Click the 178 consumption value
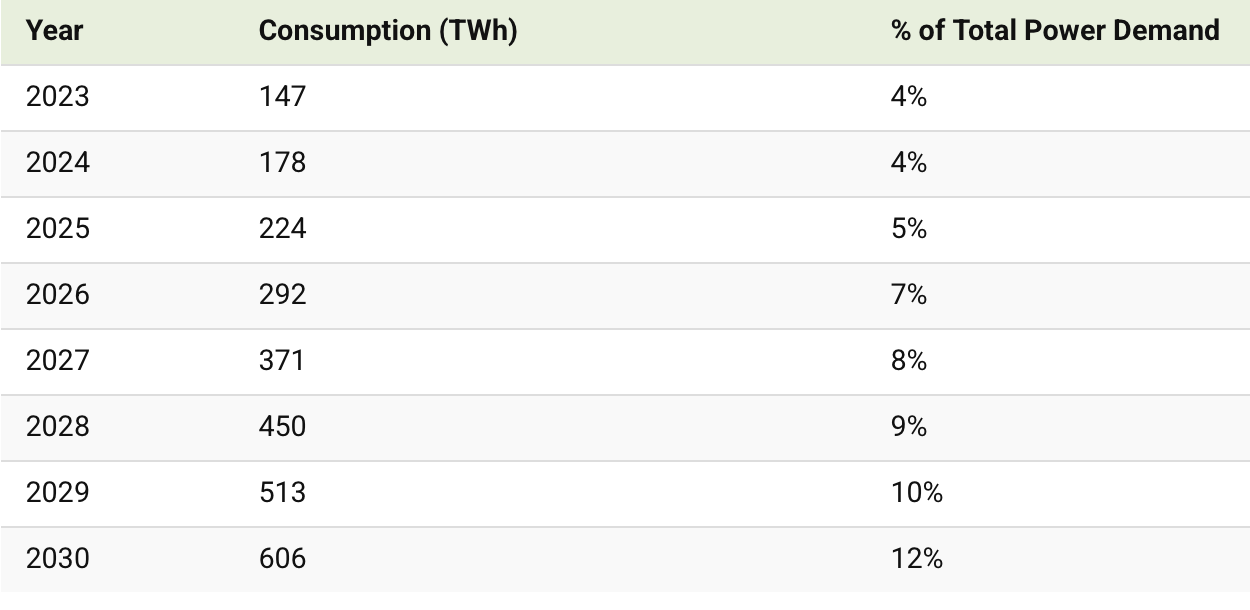Viewport: 1250px width, 610px height. coord(282,163)
